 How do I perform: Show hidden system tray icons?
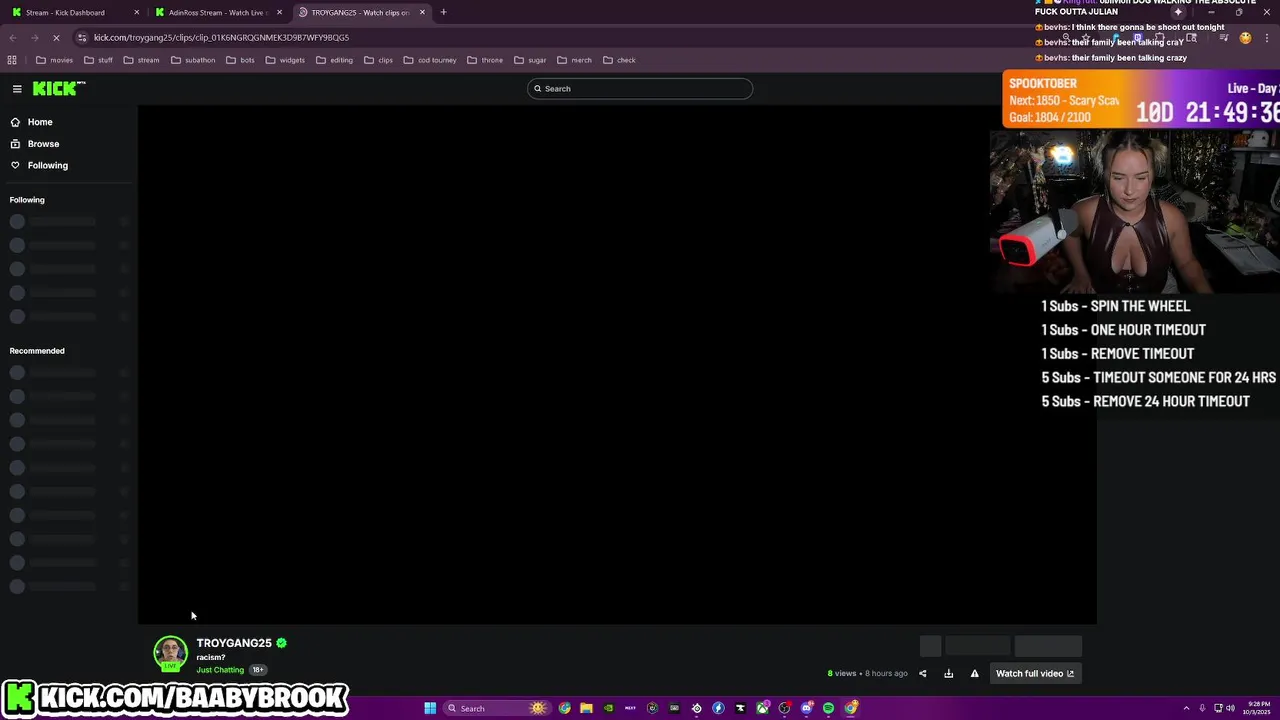click(1186, 708)
